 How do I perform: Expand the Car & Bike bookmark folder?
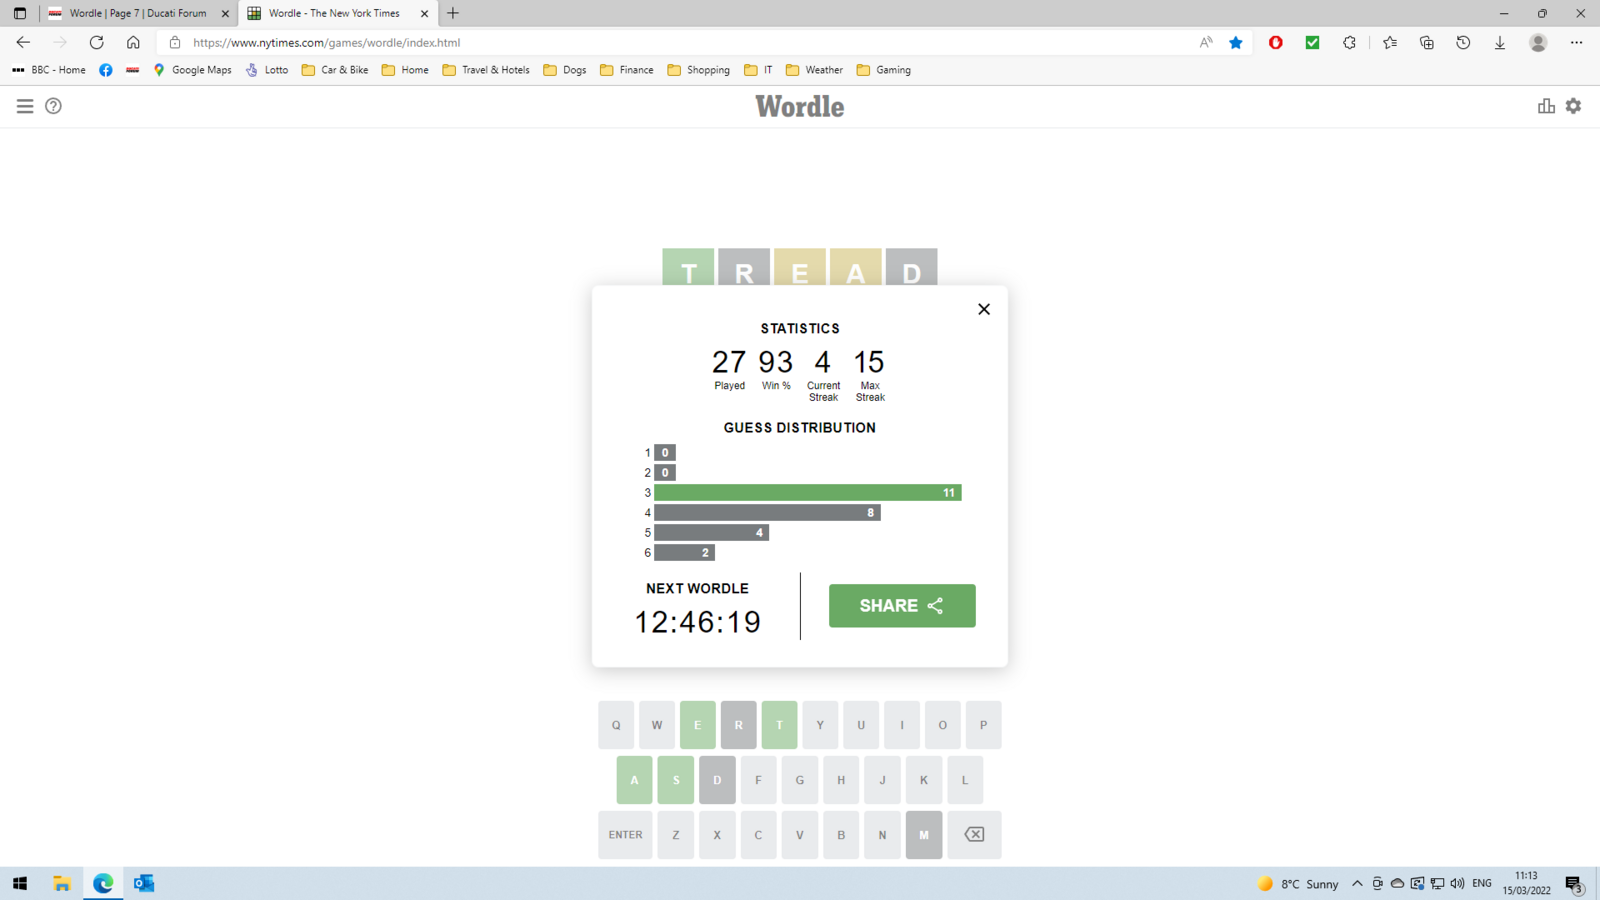pos(335,70)
